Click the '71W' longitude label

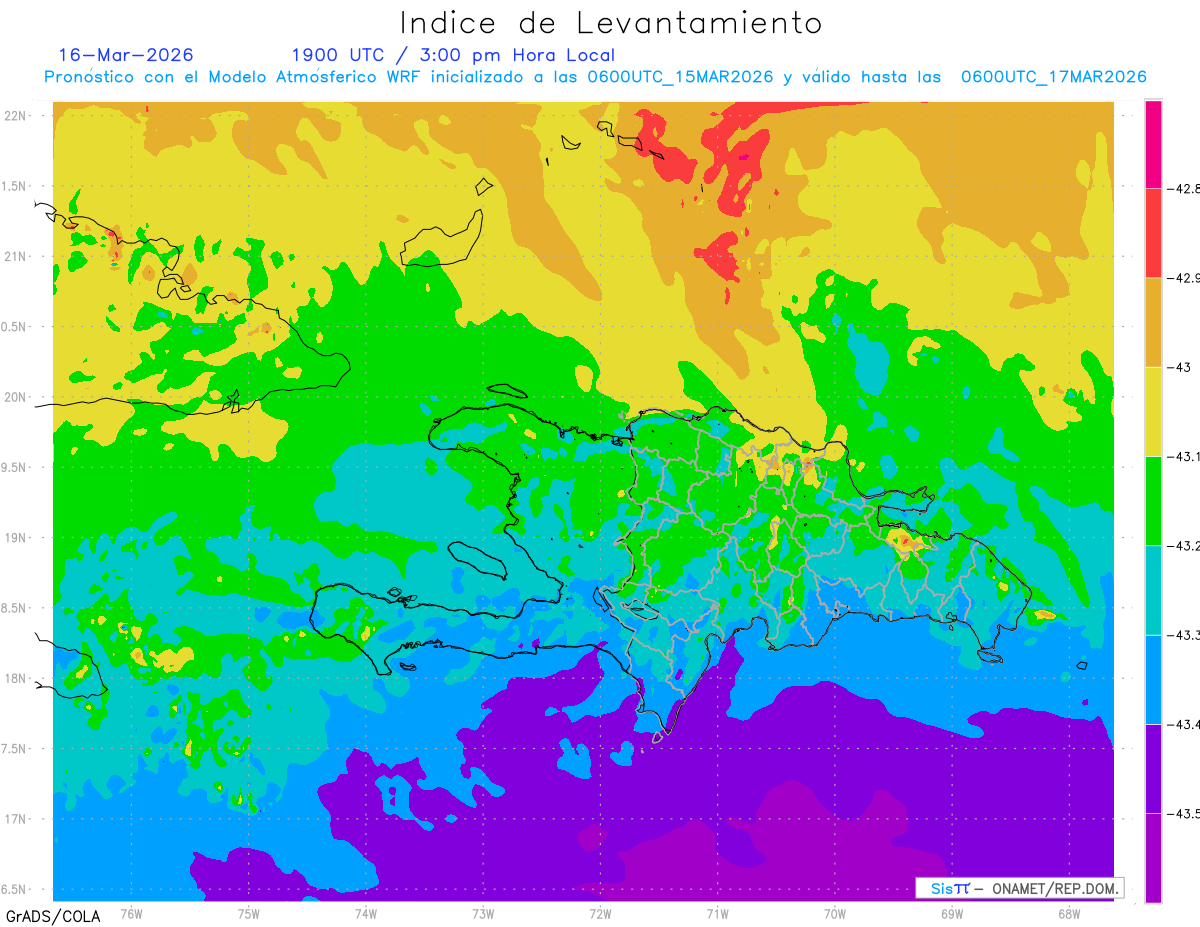[717, 914]
